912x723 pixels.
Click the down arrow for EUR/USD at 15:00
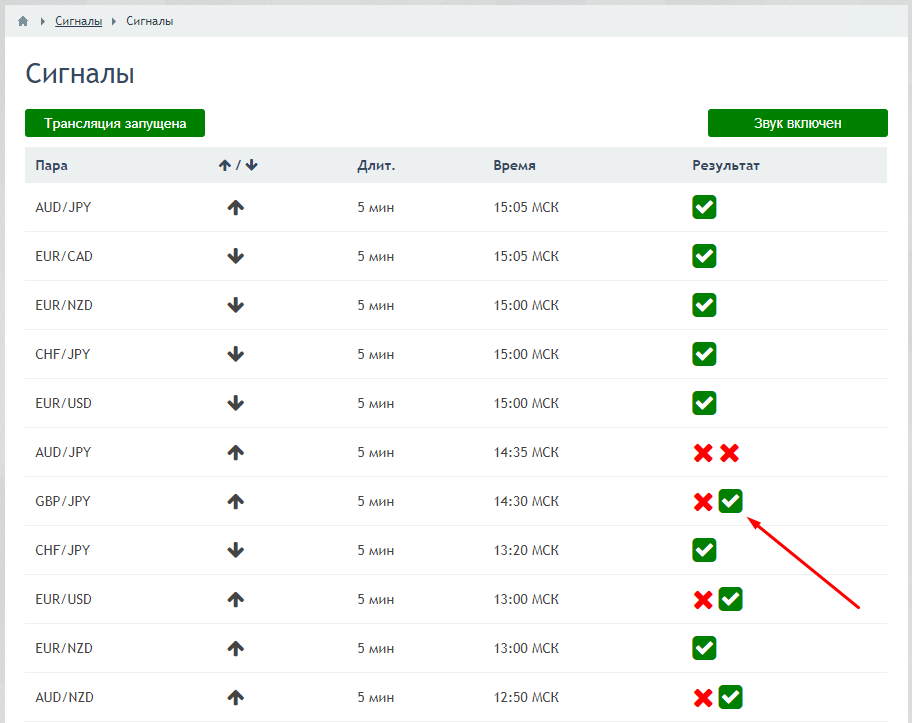tap(236, 403)
